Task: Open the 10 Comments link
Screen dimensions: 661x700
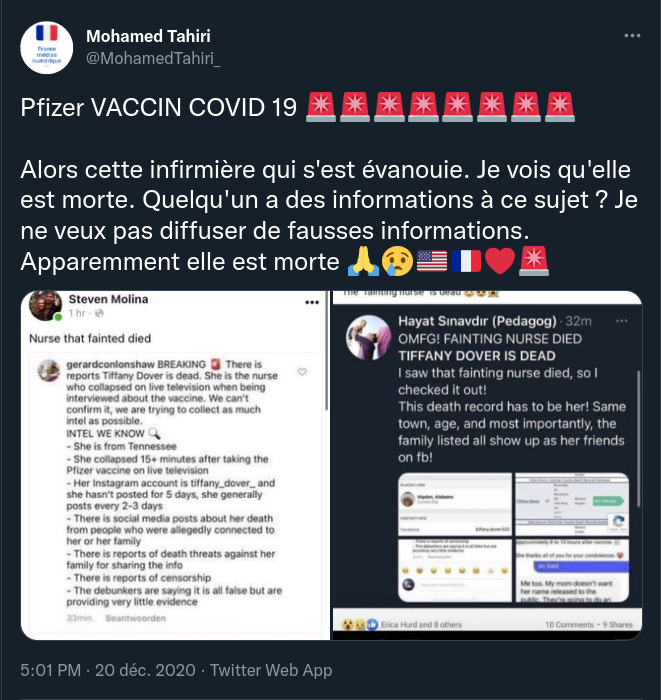Action: [x=570, y=625]
